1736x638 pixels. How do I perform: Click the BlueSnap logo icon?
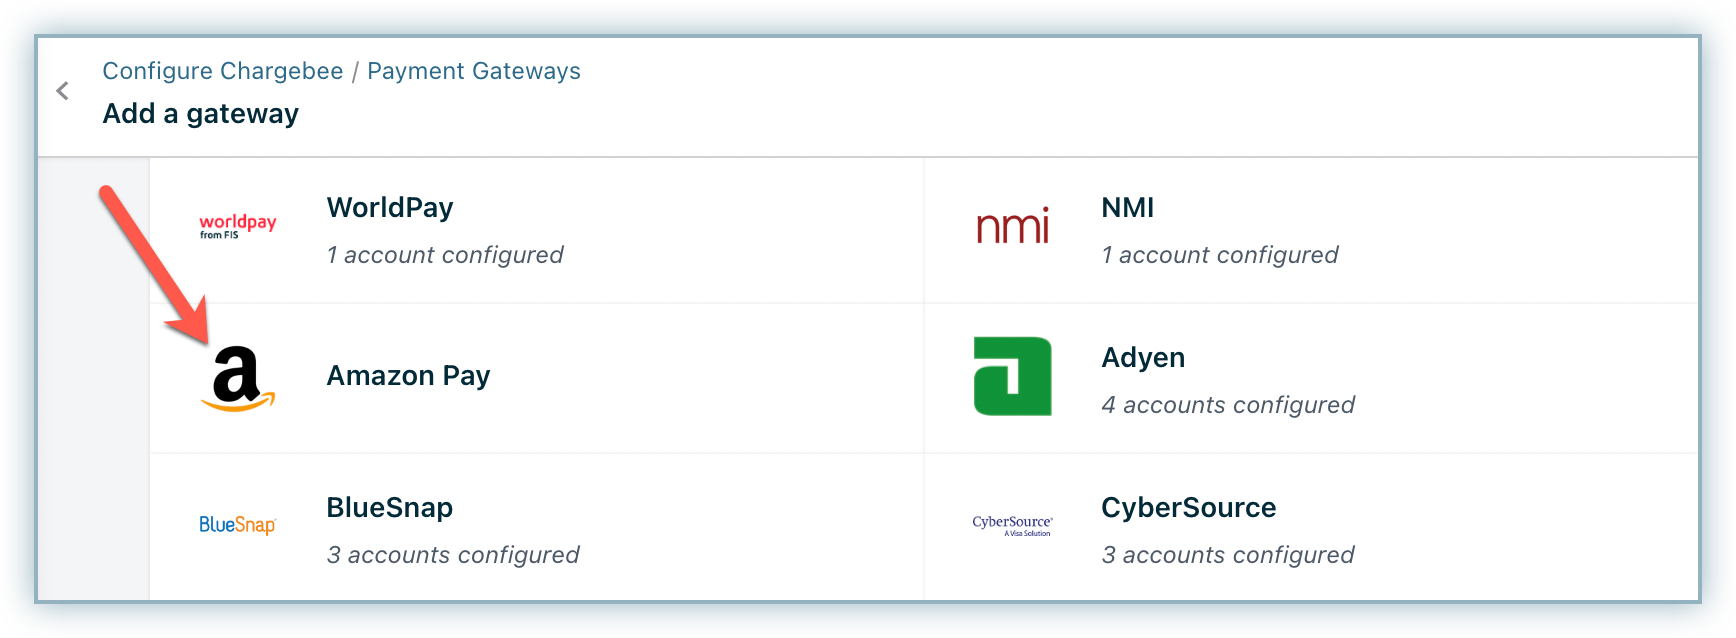[x=237, y=525]
